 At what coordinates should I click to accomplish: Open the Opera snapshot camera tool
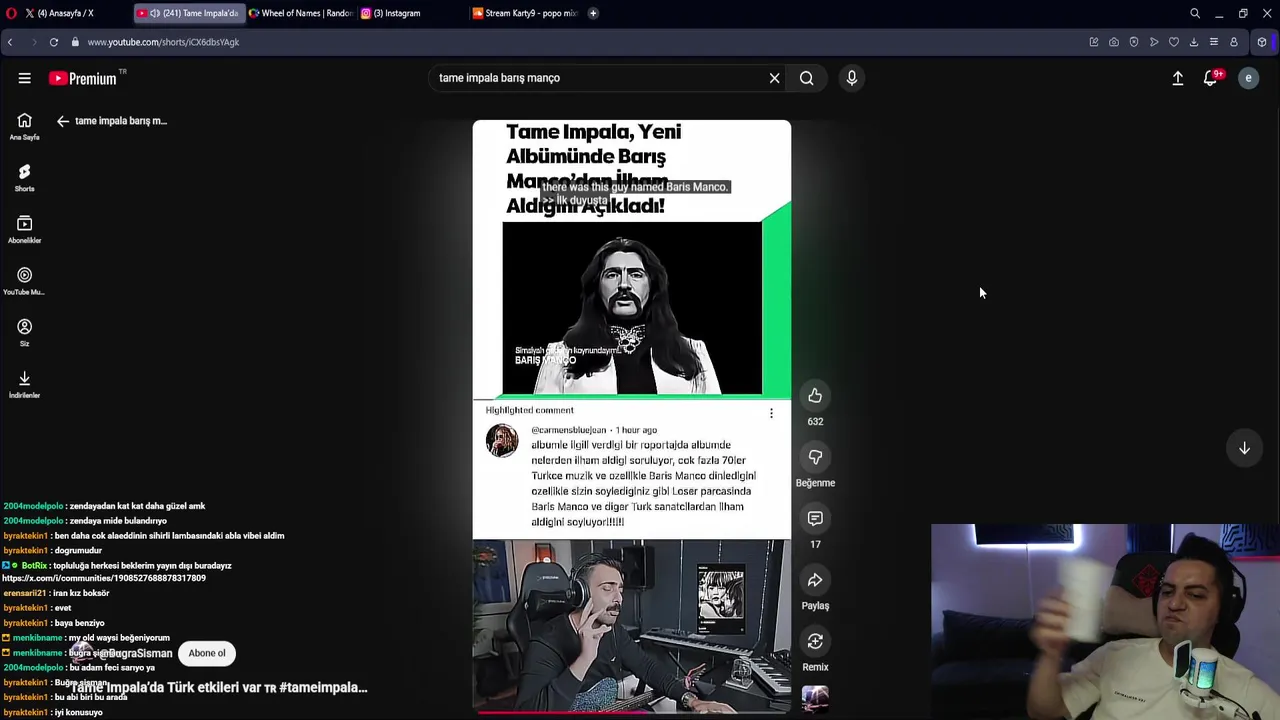pyautogui.click(x=1114, y=42)
